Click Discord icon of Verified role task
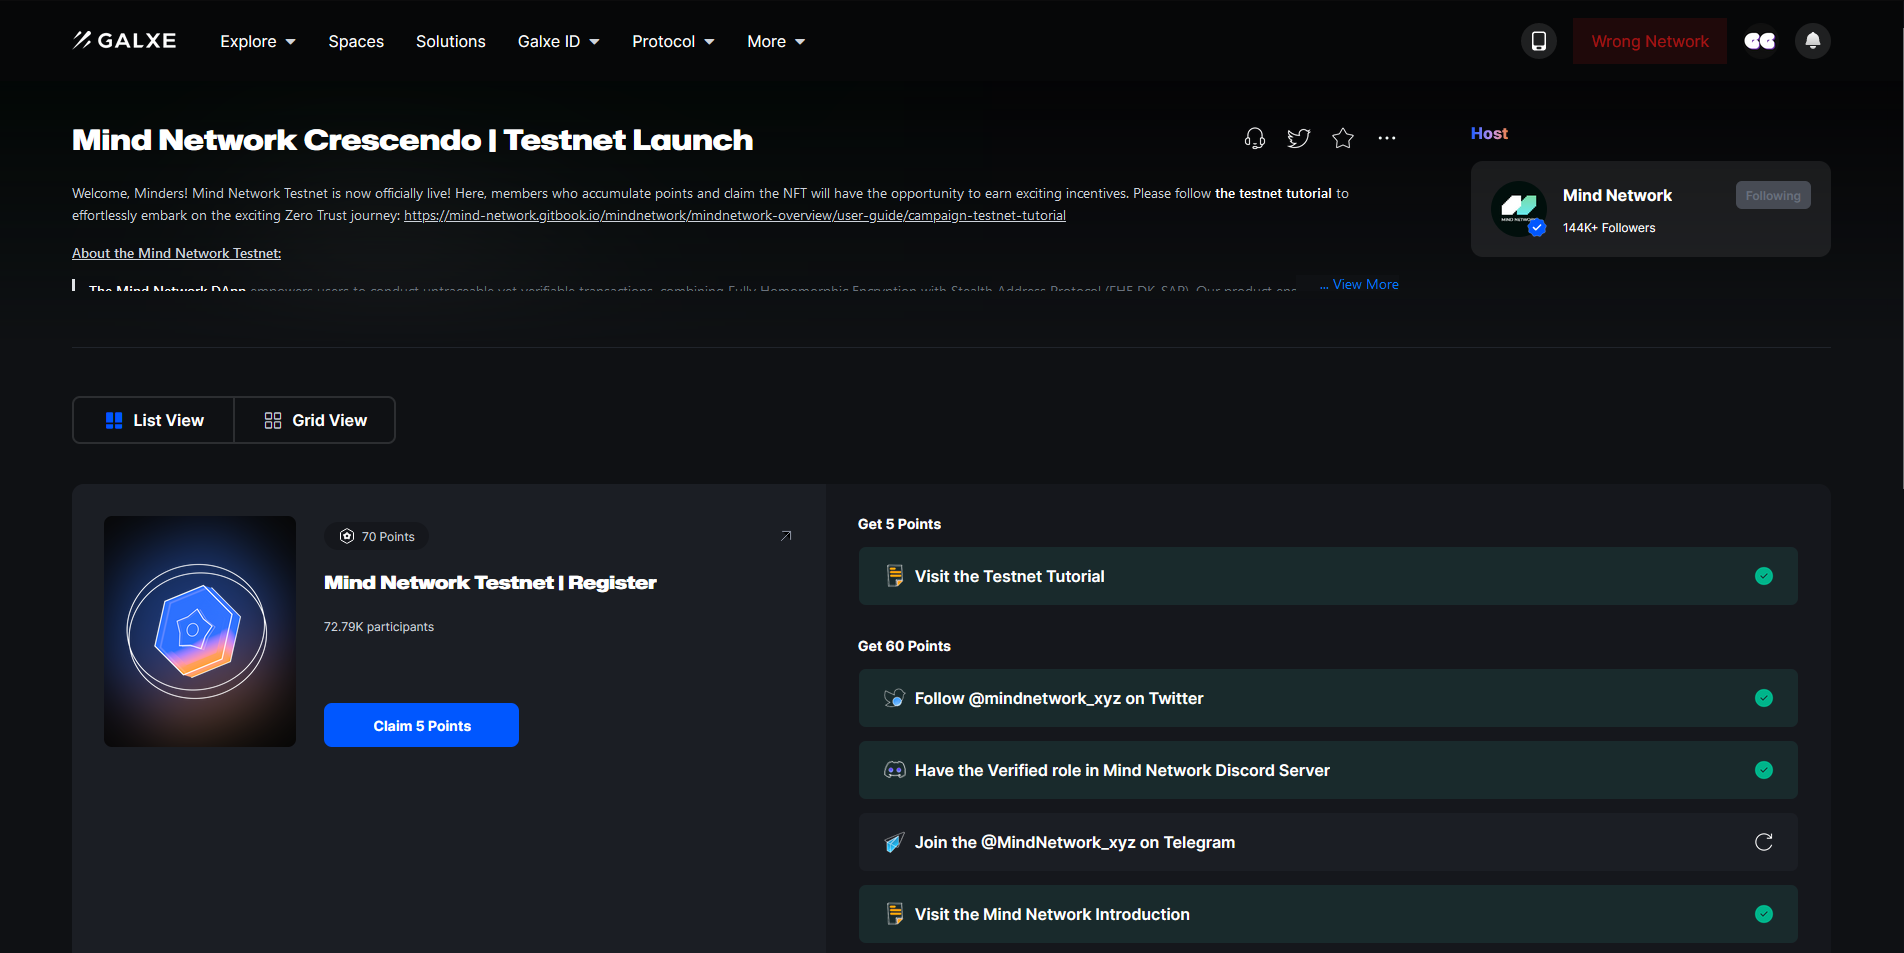The width and height of the screenshot is (1904, 953). coord(895,770)
